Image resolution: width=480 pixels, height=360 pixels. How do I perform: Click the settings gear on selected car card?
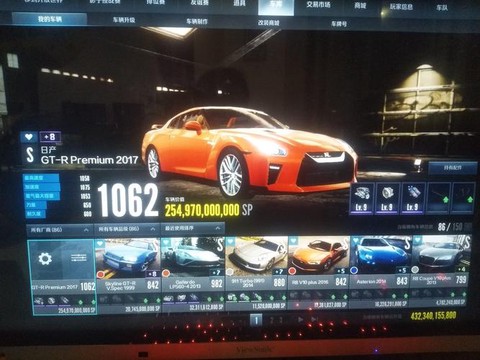point(45,258)
